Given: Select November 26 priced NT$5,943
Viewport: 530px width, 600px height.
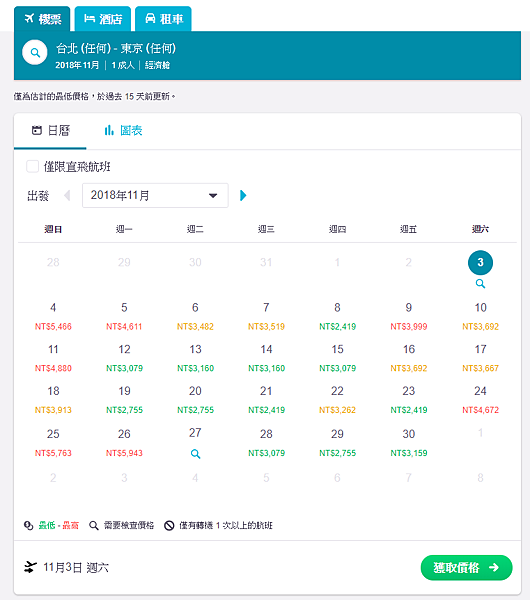Looking at the screenshot, I should coord(124,443).
